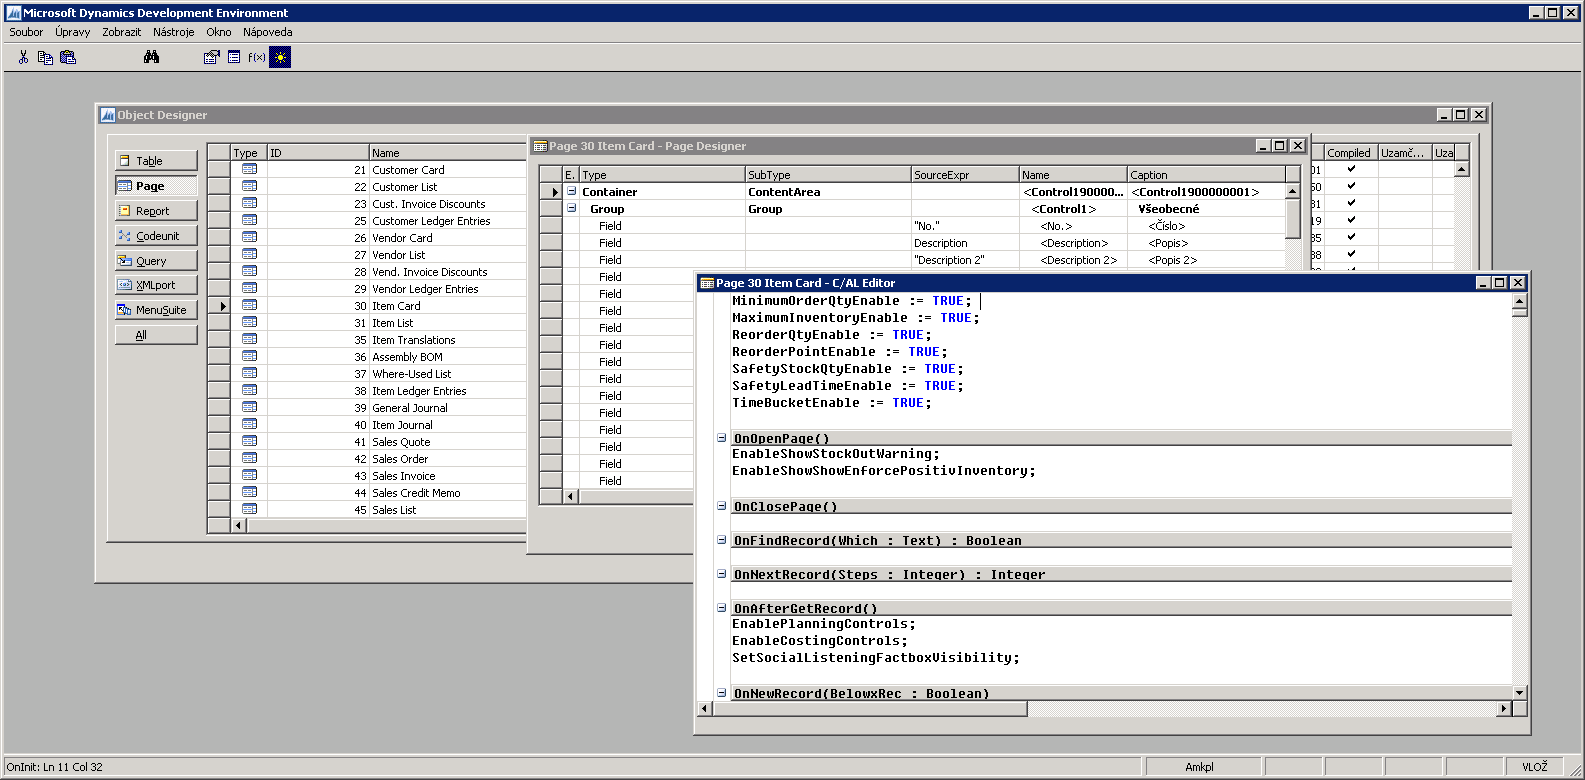Select the MenuSuite object type button
Viewport: 1585px width, 780px height.
pos(156,310)
